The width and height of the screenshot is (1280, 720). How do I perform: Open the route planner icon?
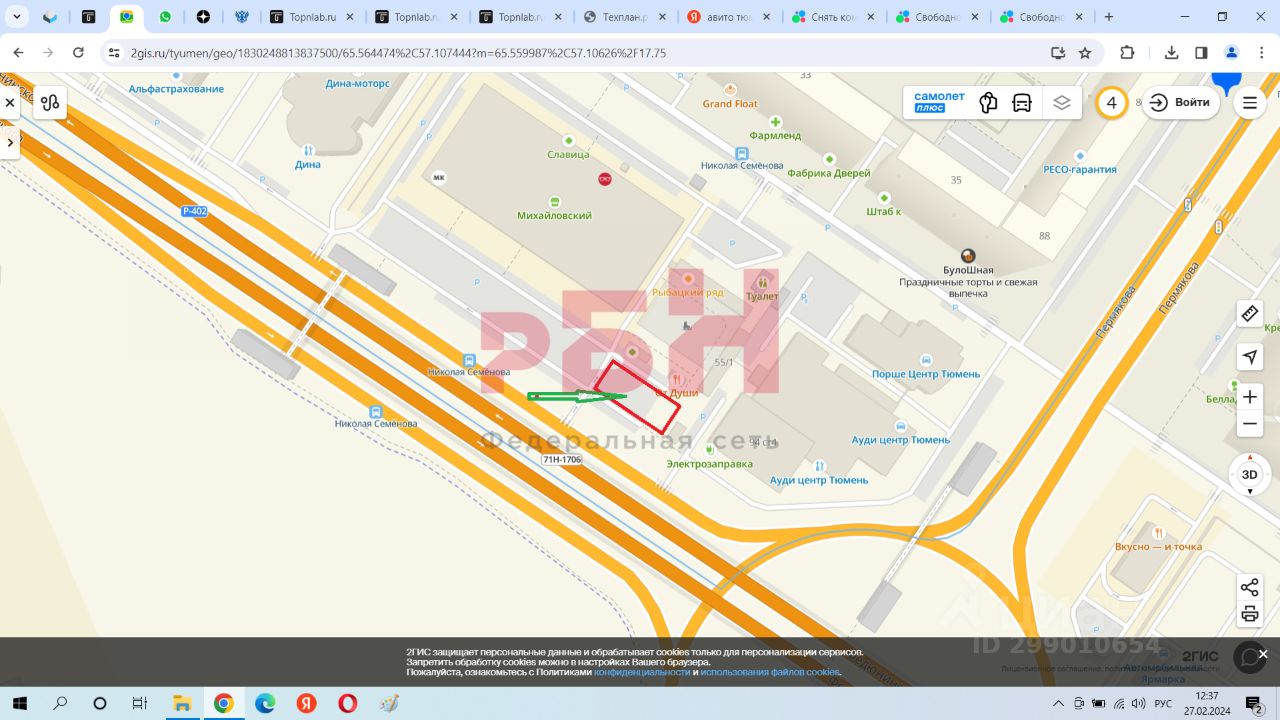[50, 102]
